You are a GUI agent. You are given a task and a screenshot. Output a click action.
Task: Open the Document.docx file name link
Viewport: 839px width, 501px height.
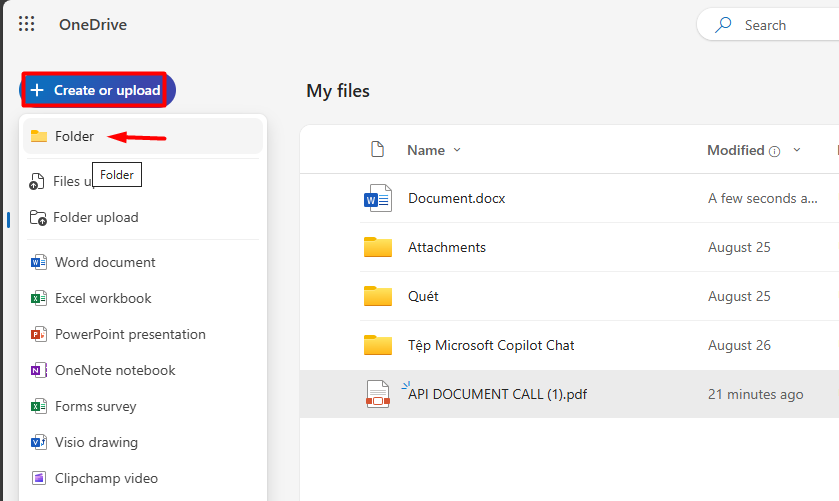pyautogui.click(x=456, y=198)
